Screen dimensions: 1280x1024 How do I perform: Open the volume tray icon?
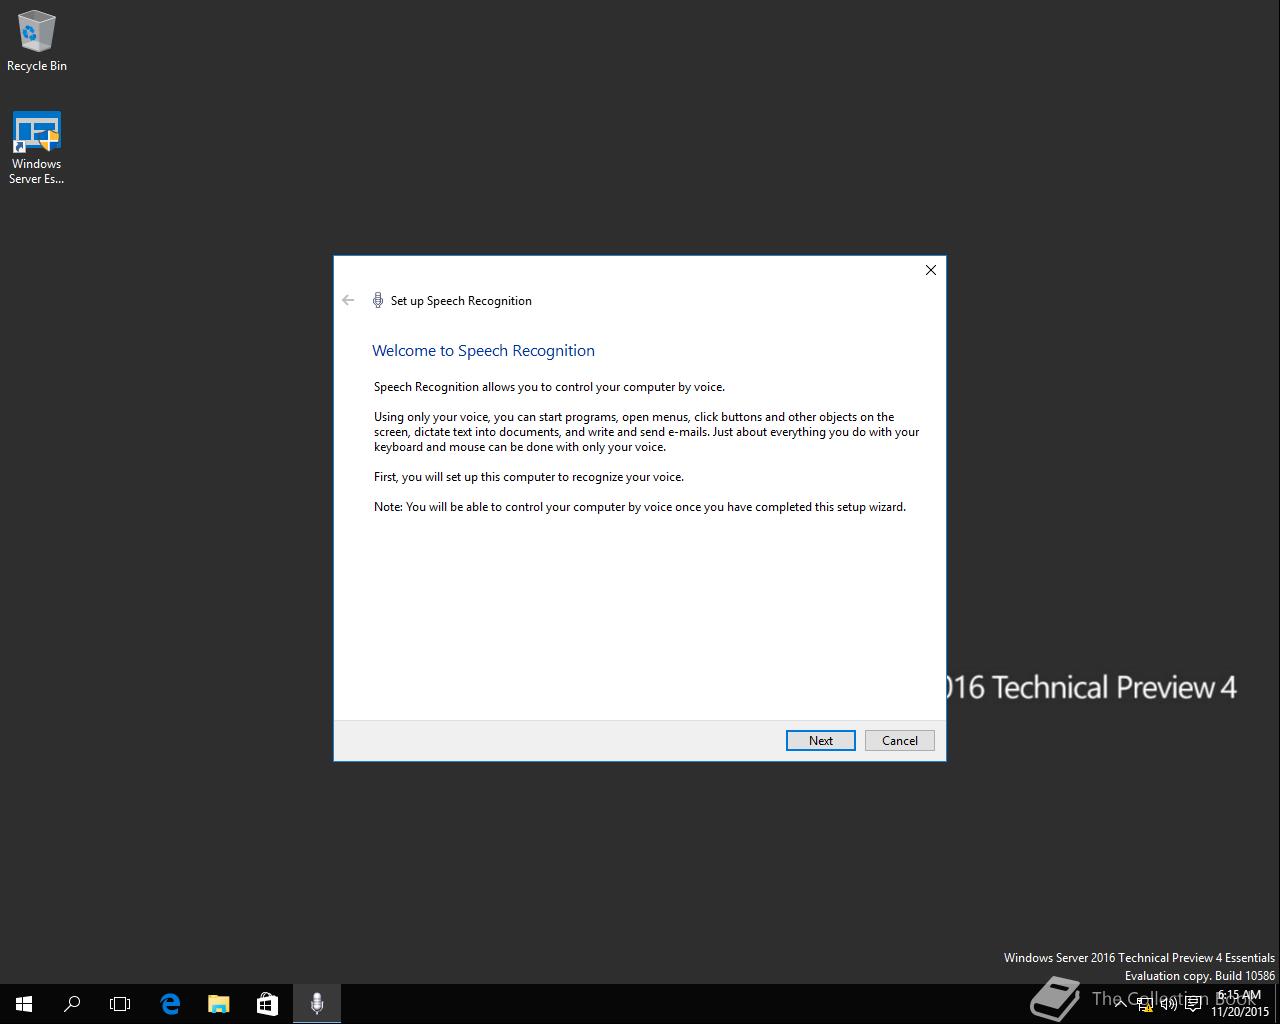click(1169, 1004)
